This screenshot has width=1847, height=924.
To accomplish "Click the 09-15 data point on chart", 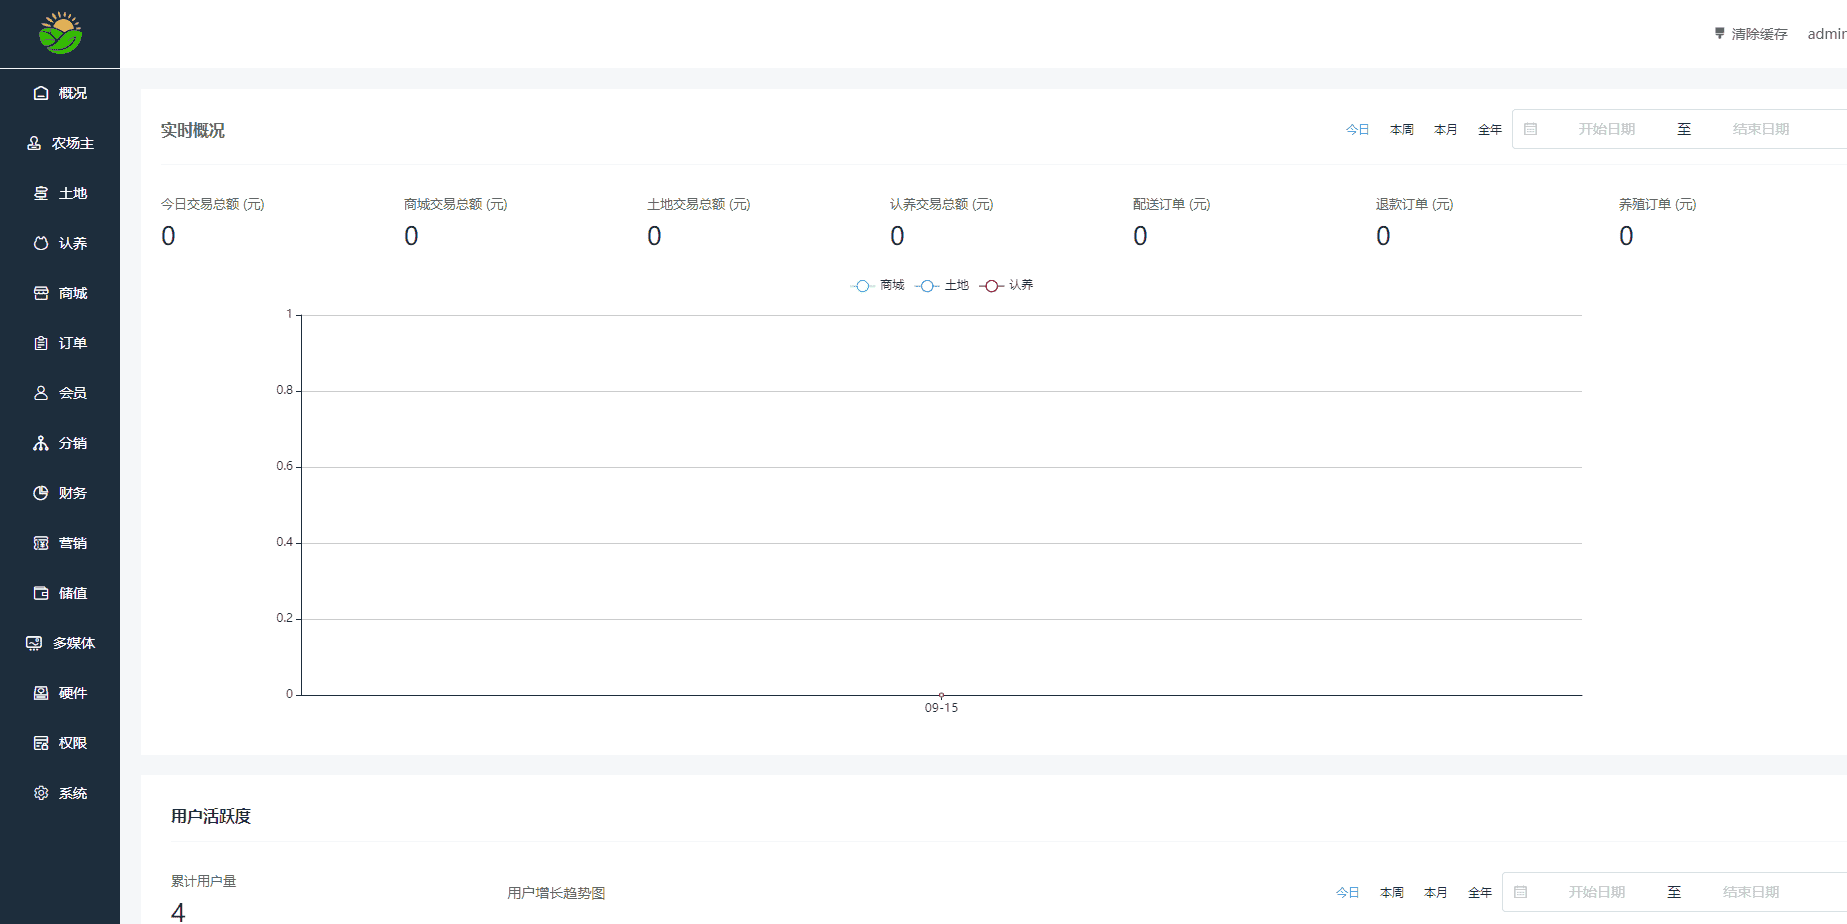I will pos(941,695).
